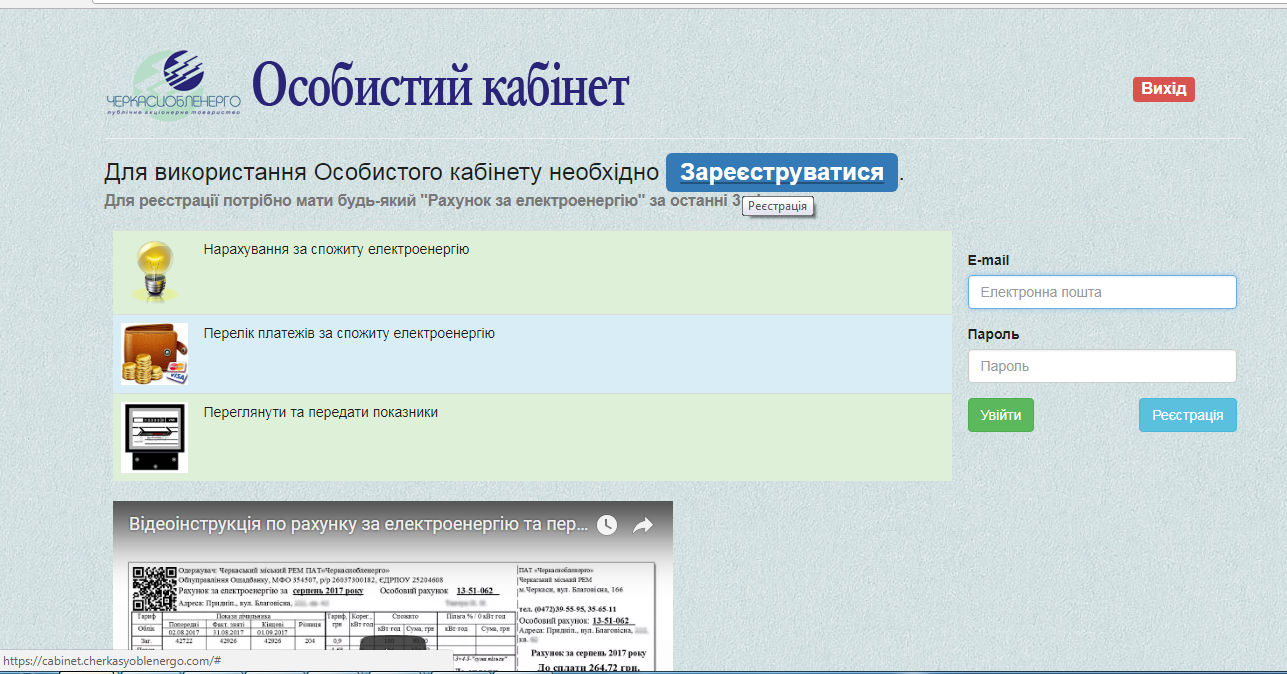Open Перелік платежів за спожиту електроенергію
Viewport: 1287px width, 674px height.
349,333
